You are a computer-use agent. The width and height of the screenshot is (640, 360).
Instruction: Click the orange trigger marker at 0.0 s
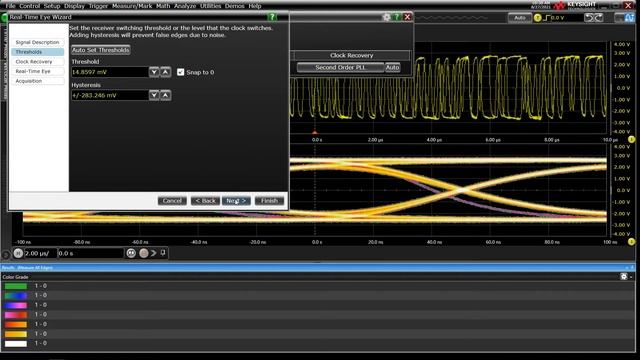315,132
